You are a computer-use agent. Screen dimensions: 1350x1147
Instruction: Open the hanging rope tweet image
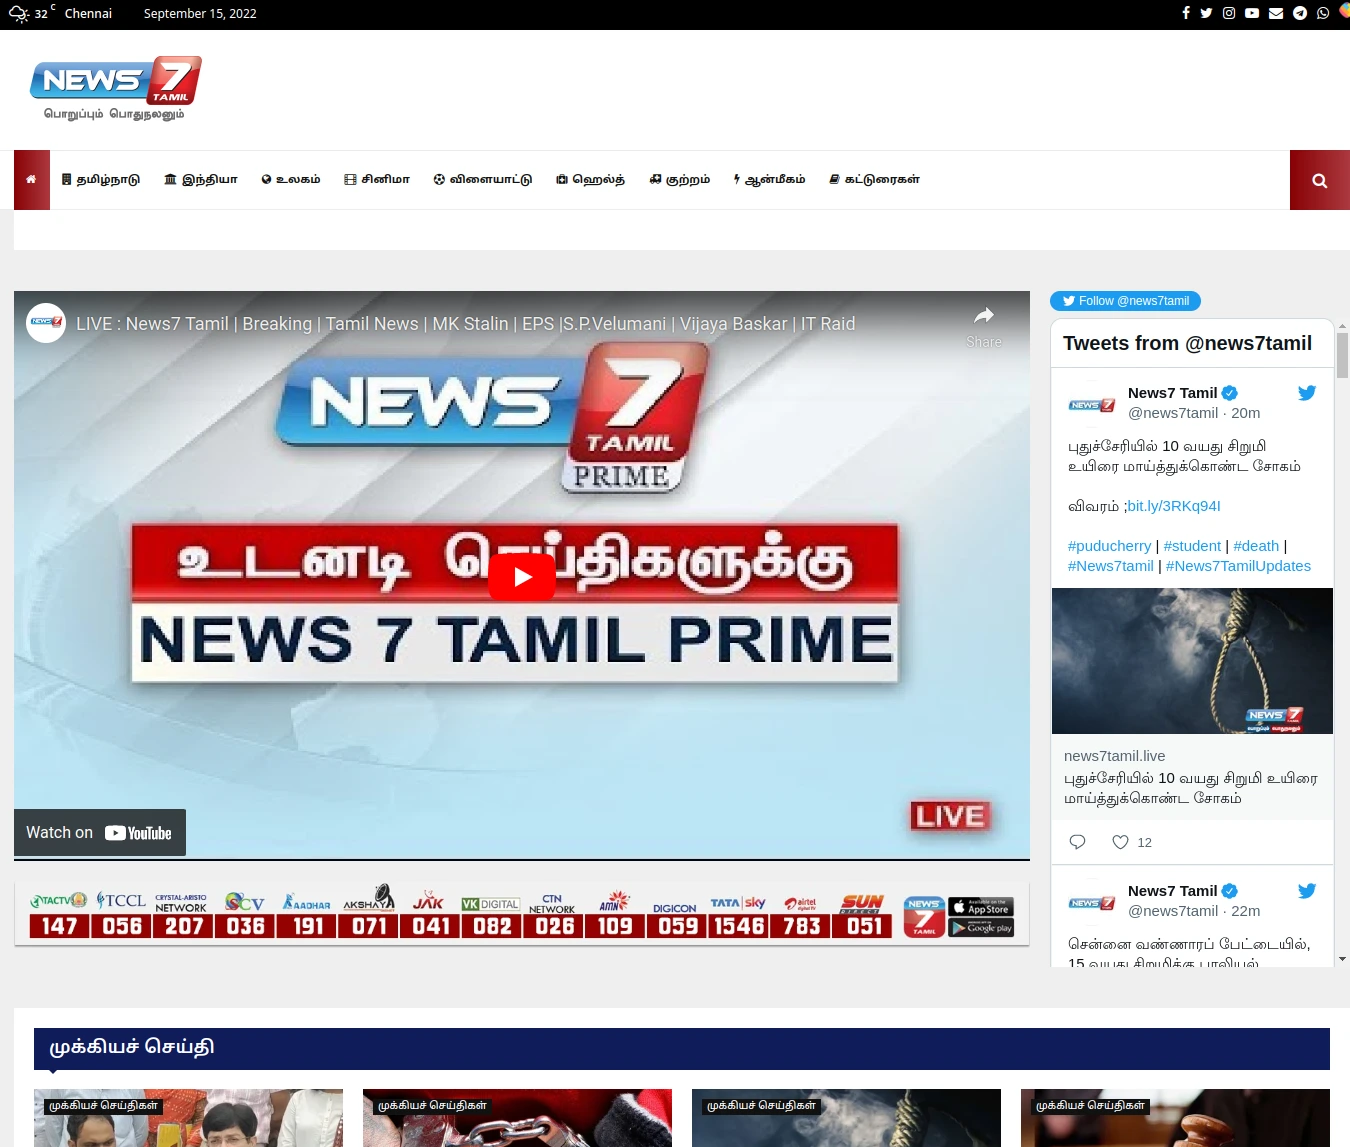[1192, 661]
